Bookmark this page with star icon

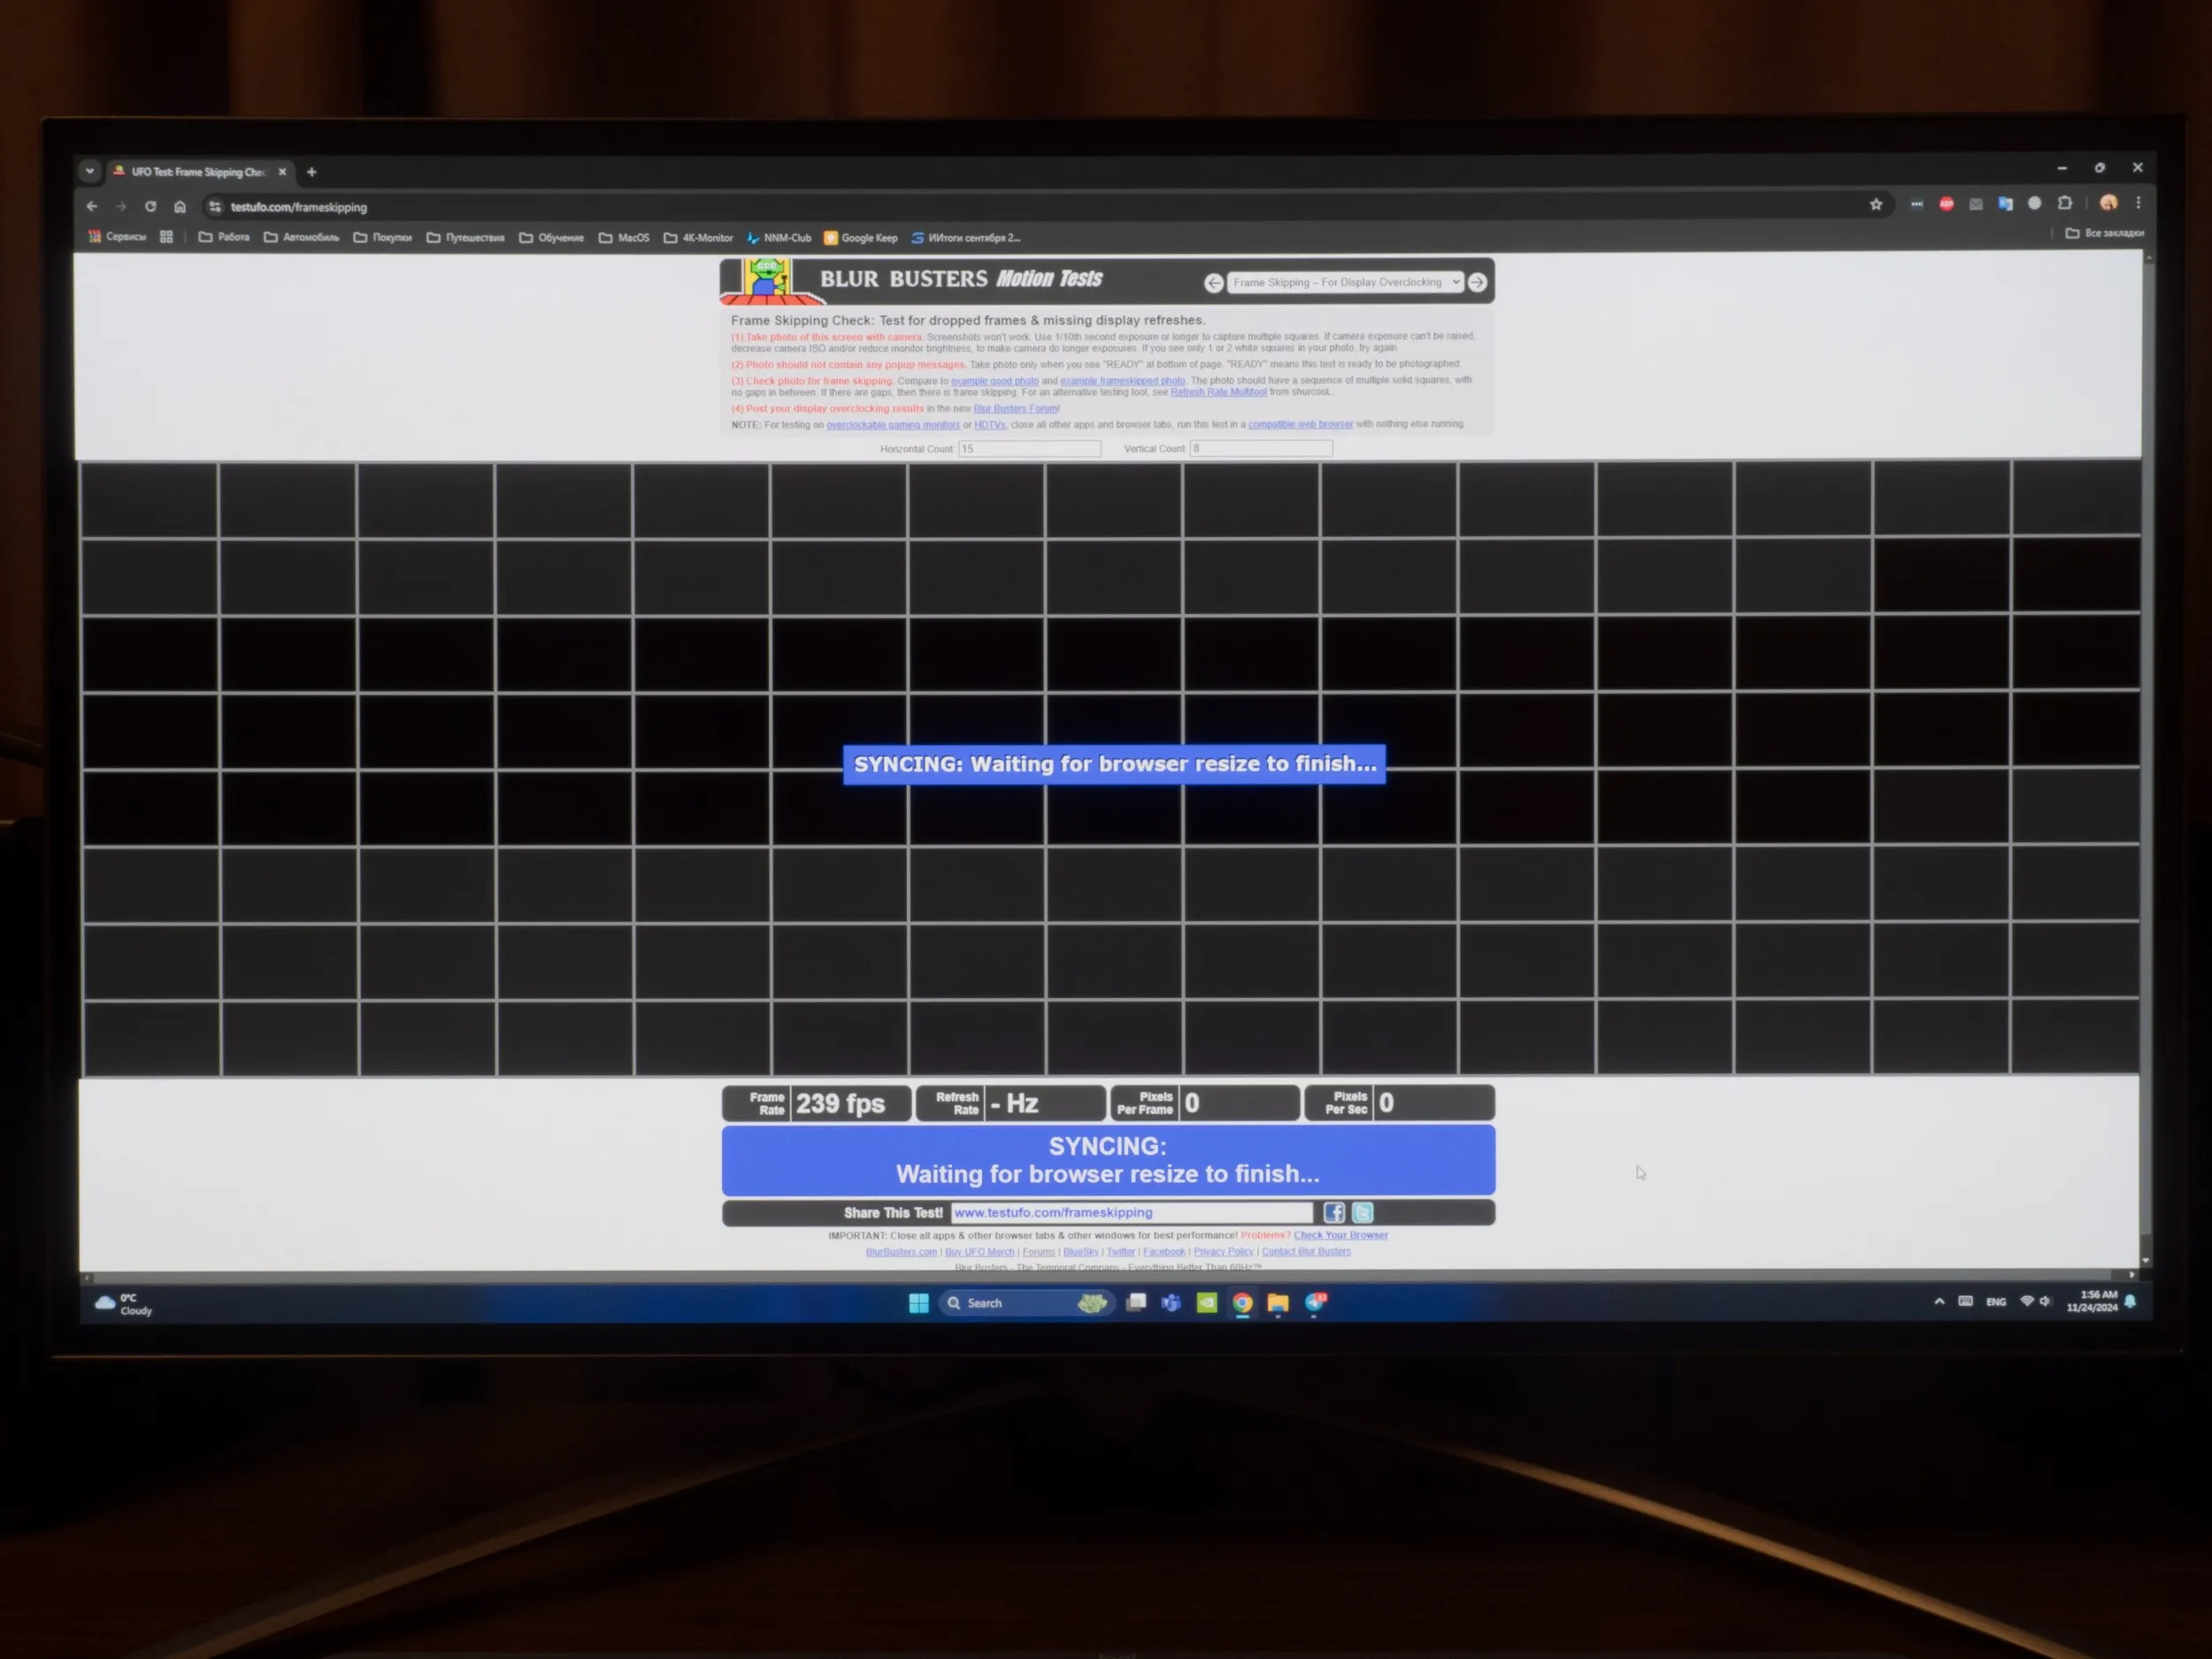[1876, 204]
